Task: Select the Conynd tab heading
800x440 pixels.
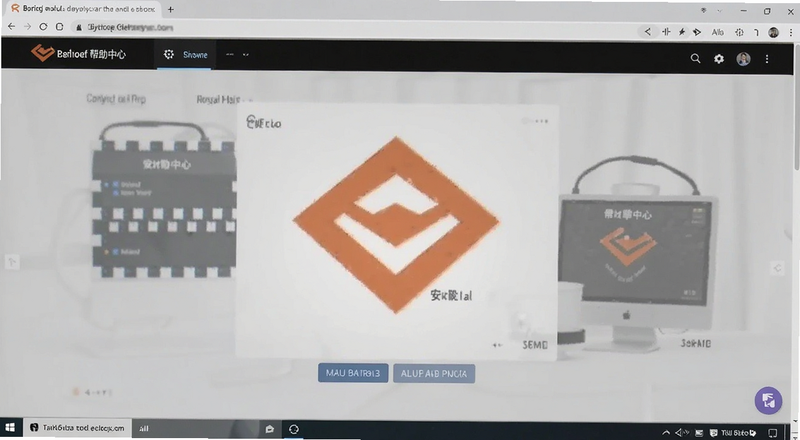Action: (x=116, y=99)
